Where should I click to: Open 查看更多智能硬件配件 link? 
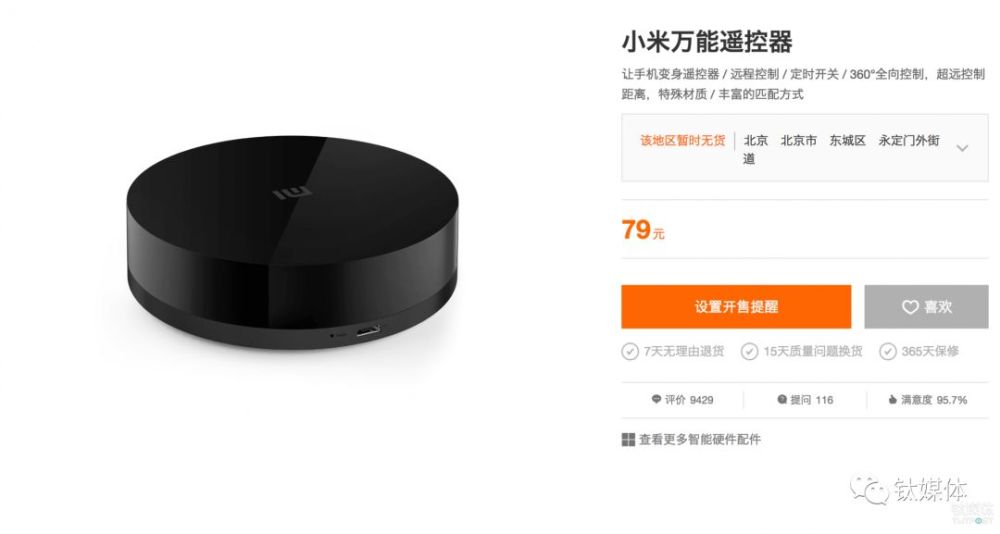click(x=691, y=439)
